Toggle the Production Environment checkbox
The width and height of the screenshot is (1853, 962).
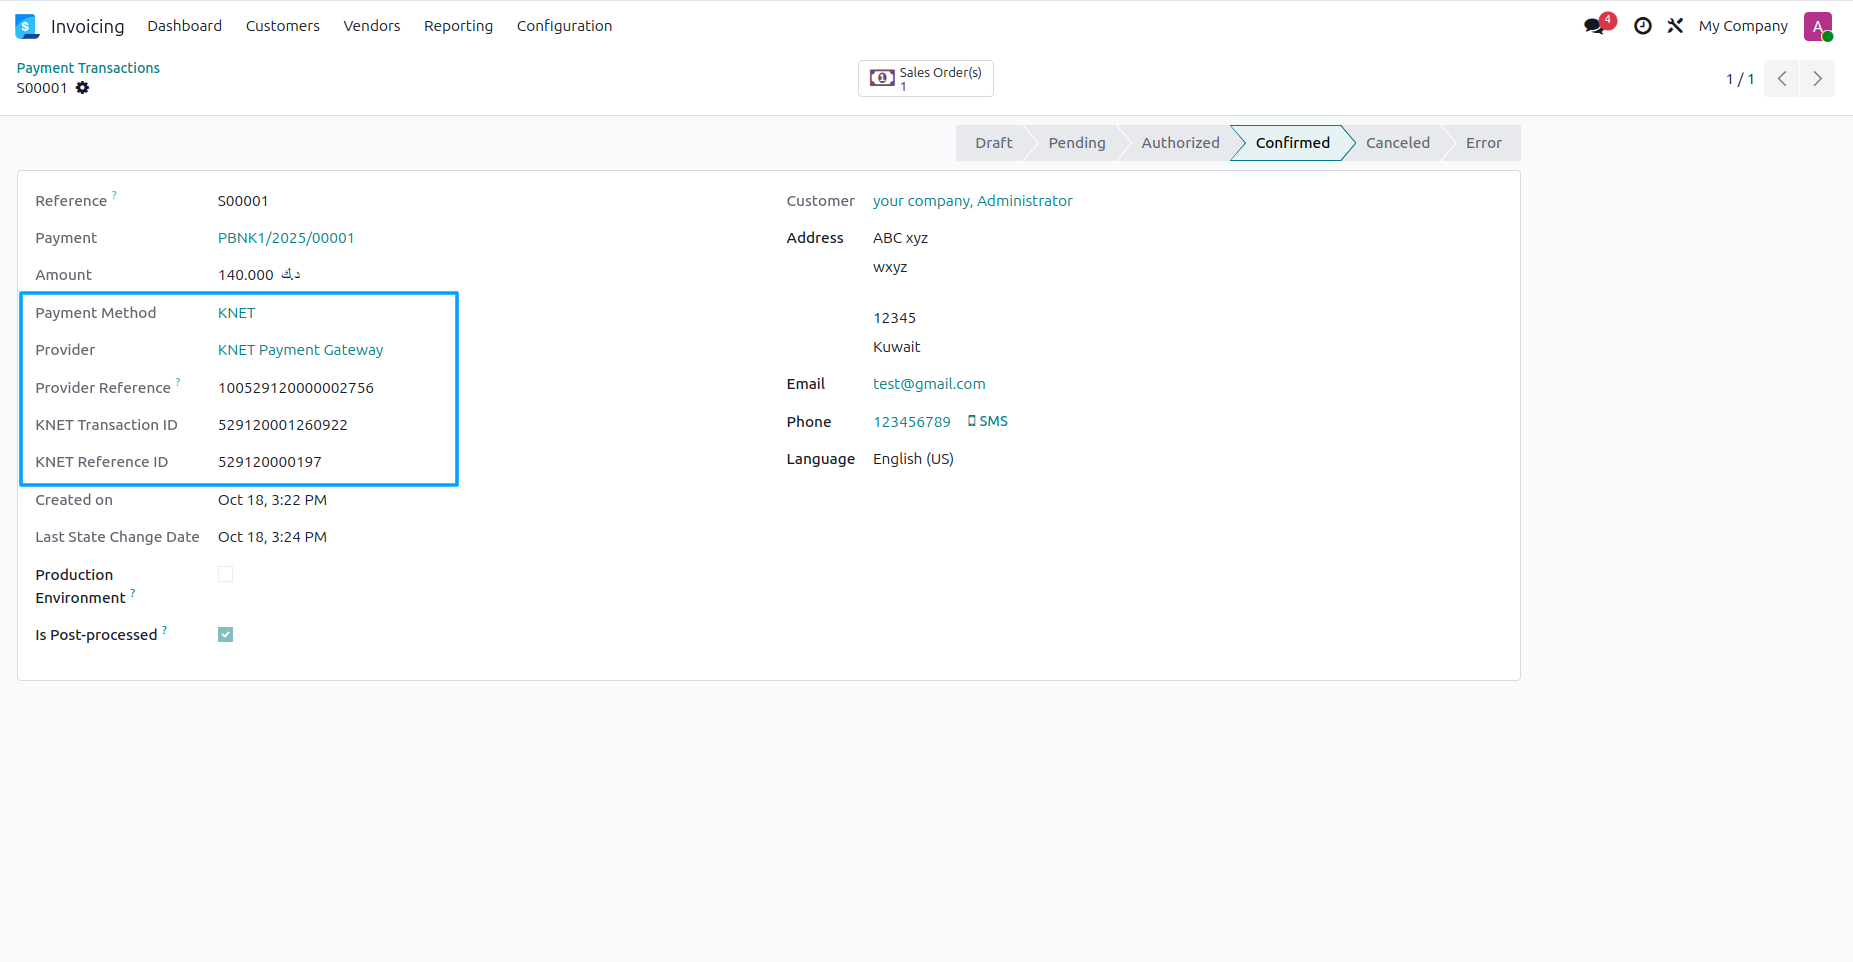point(226,574)
